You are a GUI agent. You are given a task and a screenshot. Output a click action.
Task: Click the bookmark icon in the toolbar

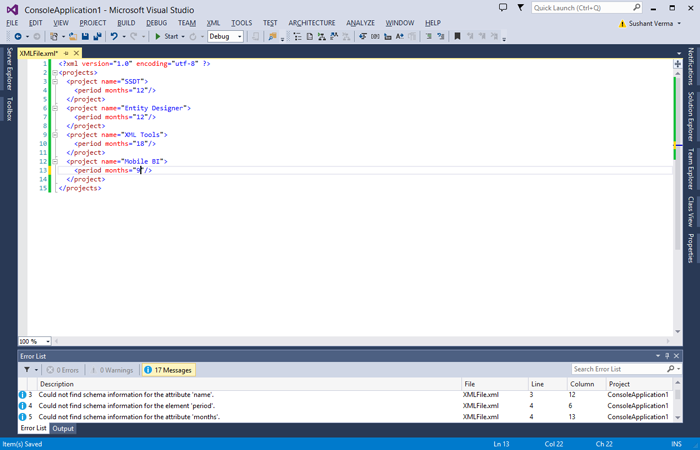pyautogui.click(x=457, y=36)
